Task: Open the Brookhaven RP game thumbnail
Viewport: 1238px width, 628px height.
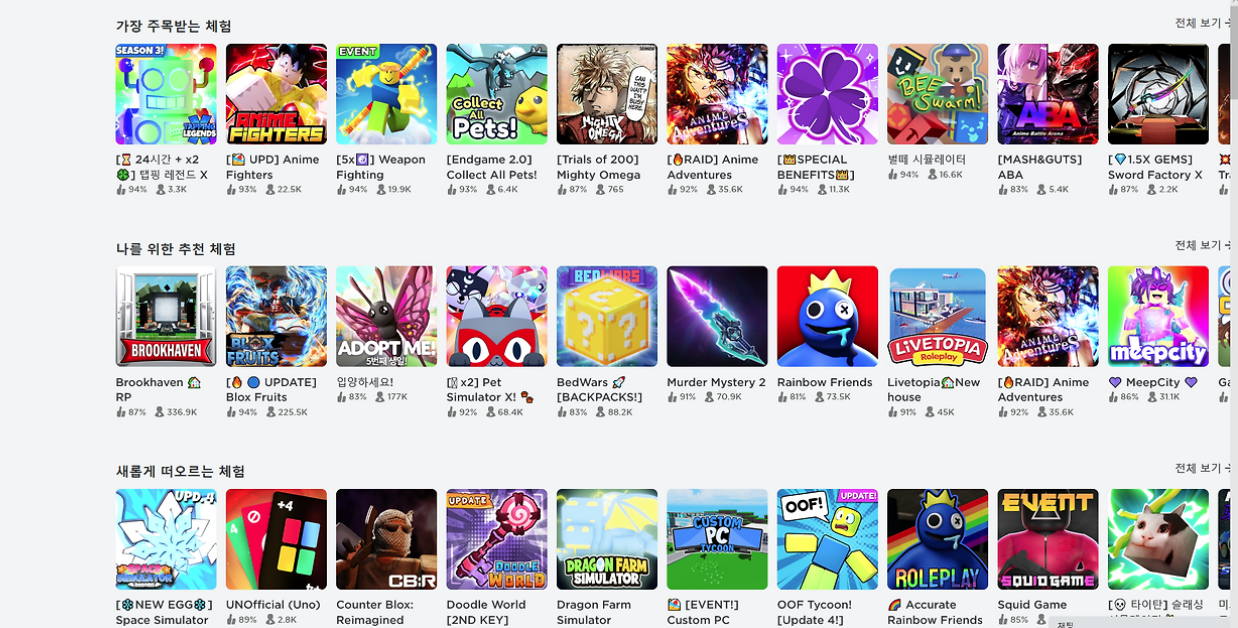Action: [166, 316]
